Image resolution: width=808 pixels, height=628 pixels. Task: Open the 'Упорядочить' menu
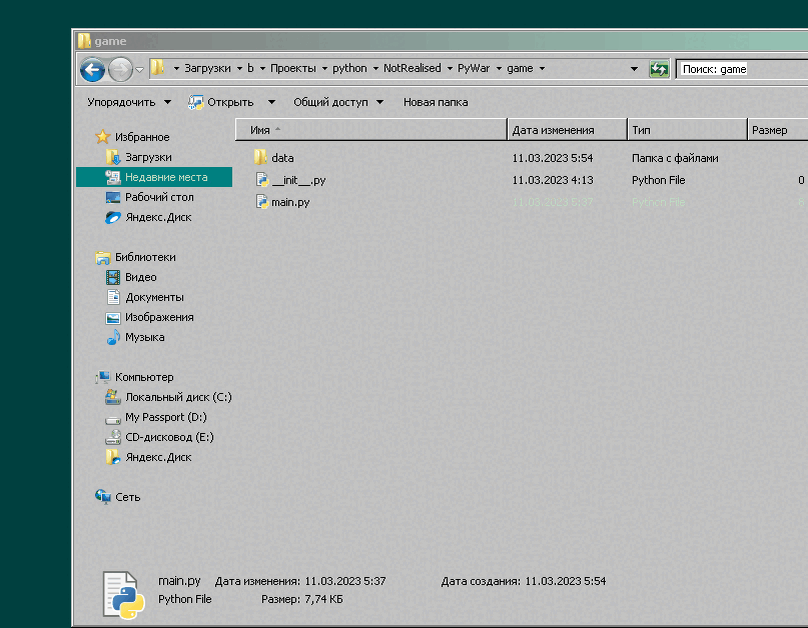coord(129,102)
